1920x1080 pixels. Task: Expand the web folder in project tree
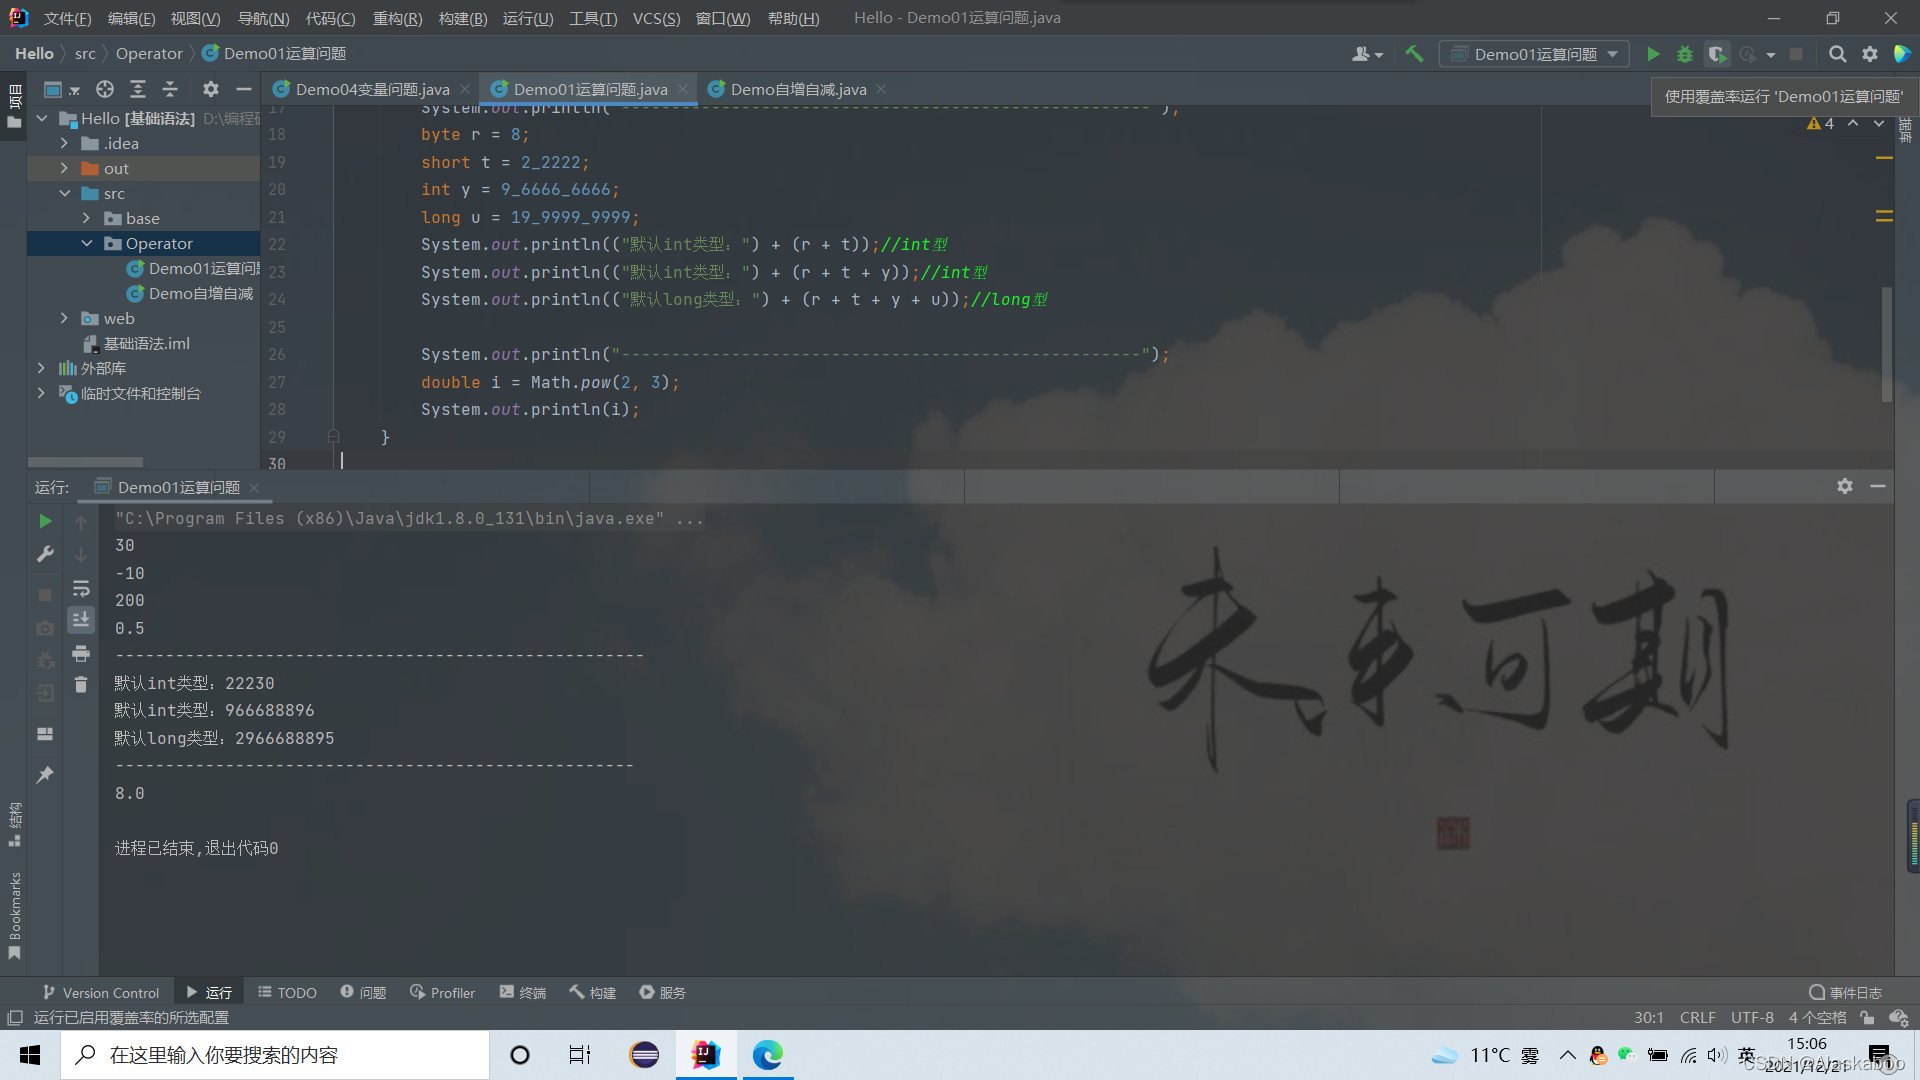point(65,318)
